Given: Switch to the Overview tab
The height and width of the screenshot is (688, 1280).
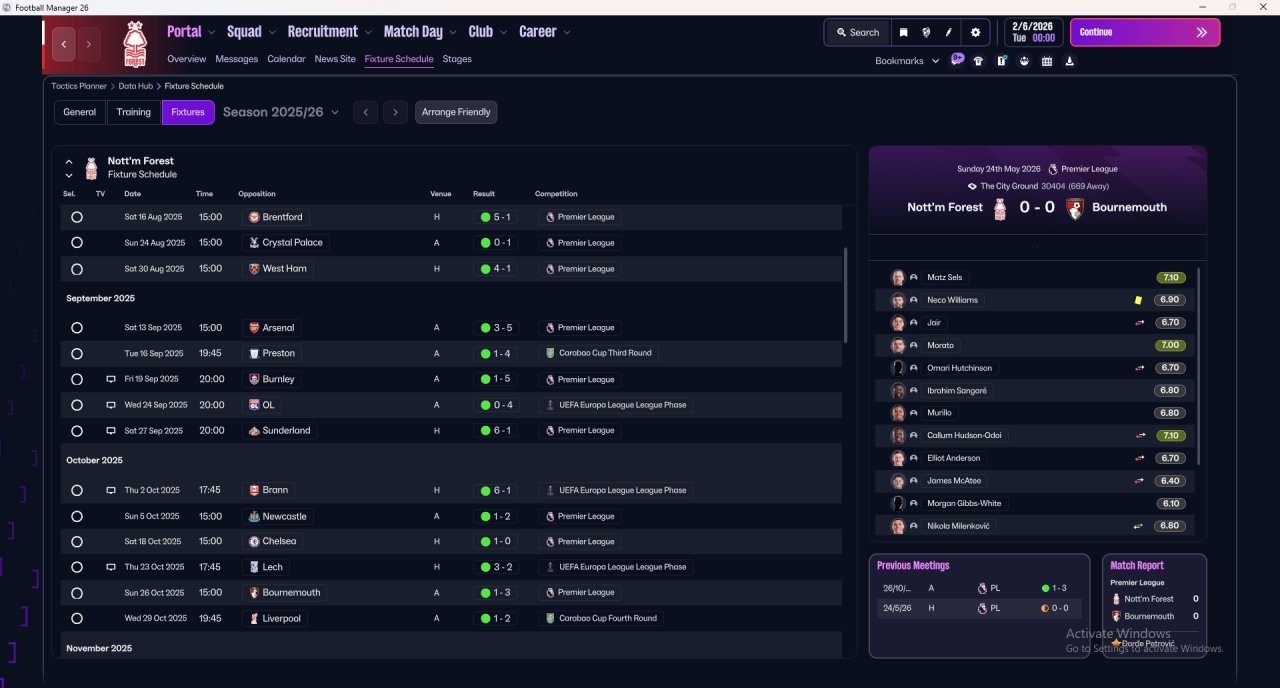Looking at the screenshot, I should tap(187, 59).
